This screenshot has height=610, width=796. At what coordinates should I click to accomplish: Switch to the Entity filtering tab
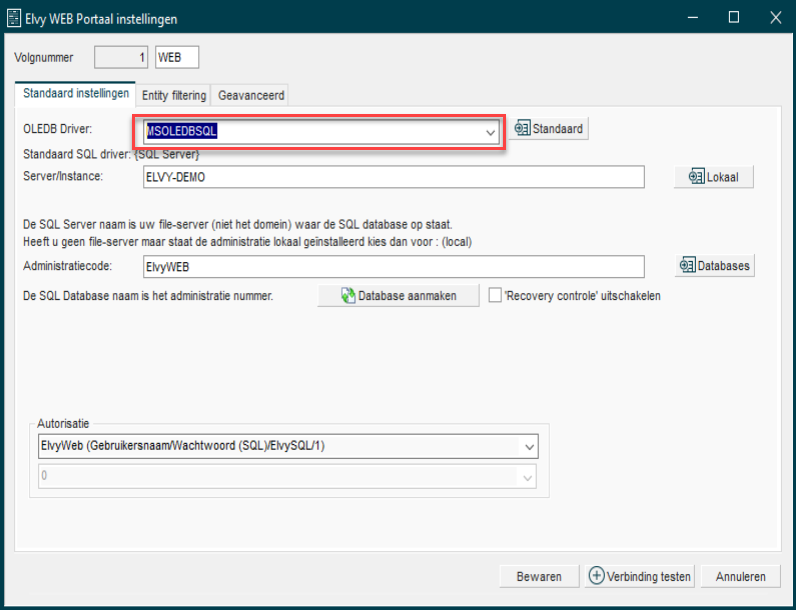coord(174,95)
